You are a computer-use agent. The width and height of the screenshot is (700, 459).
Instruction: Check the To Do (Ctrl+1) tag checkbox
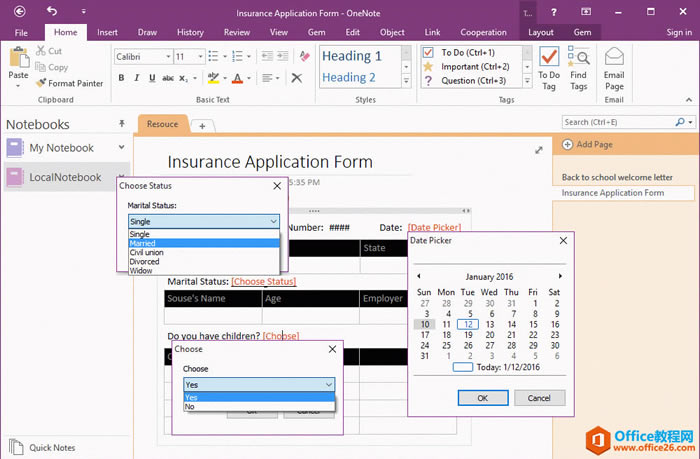[430, 53]
